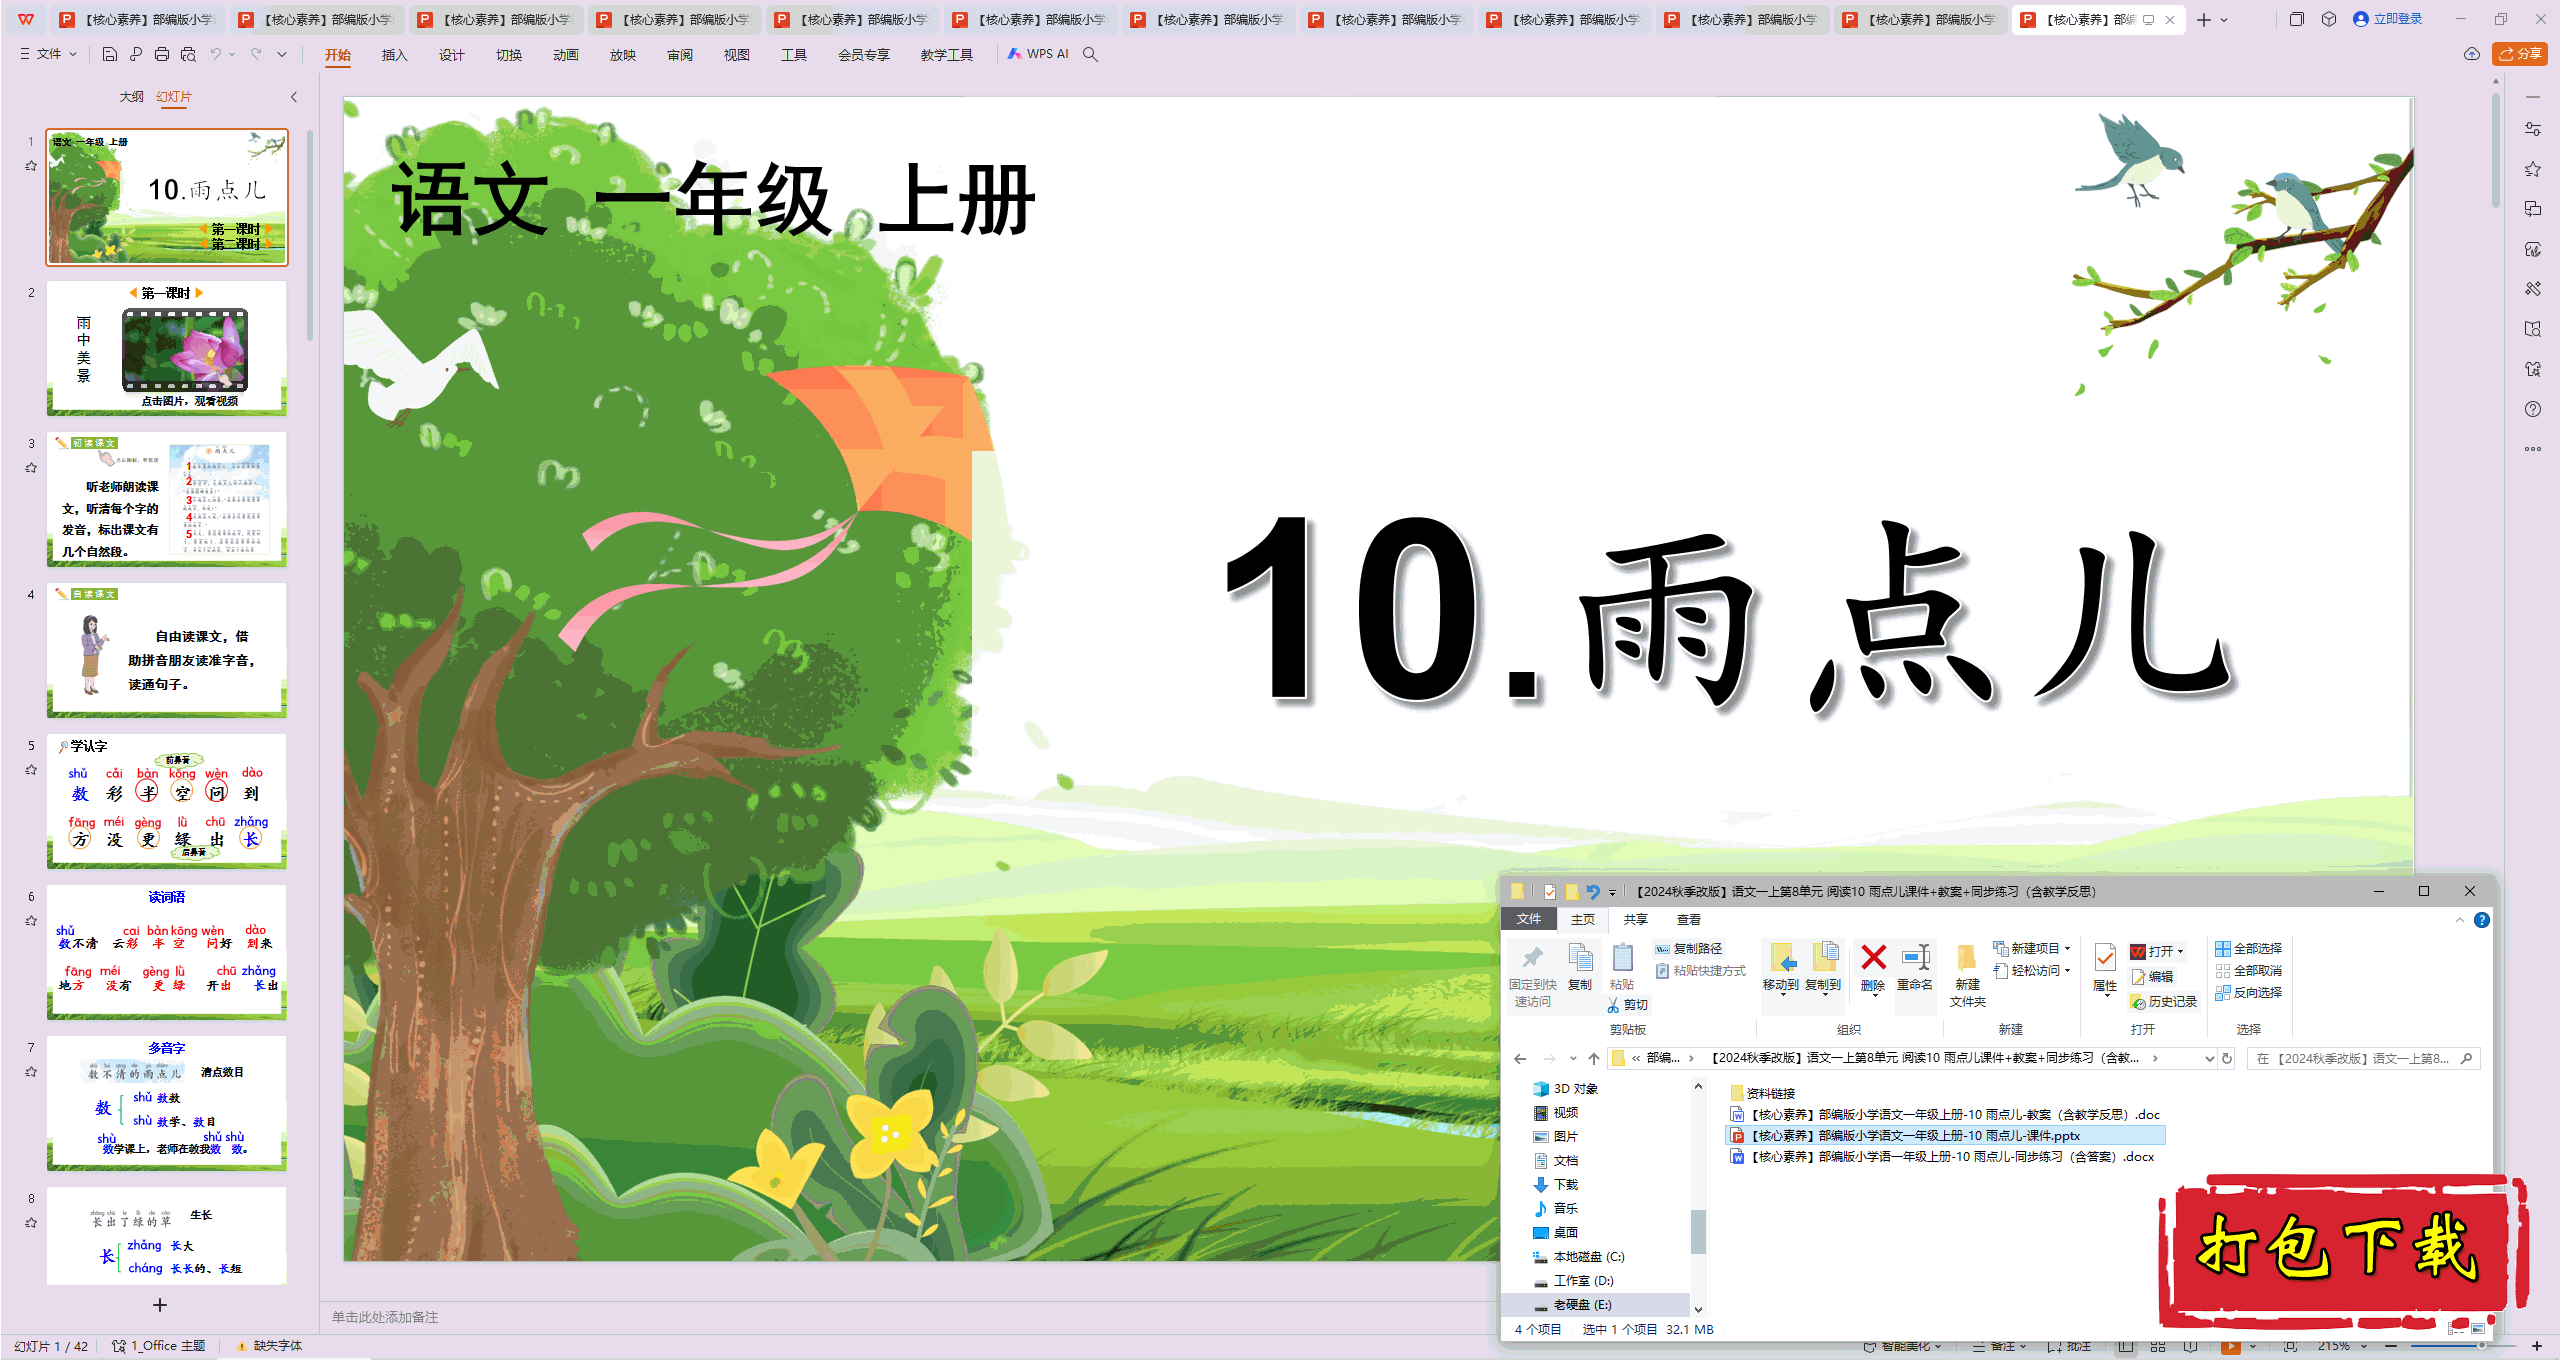Click the notes area 单击此处添加备注
2560x1360 pixels.
coord(386,1317)
